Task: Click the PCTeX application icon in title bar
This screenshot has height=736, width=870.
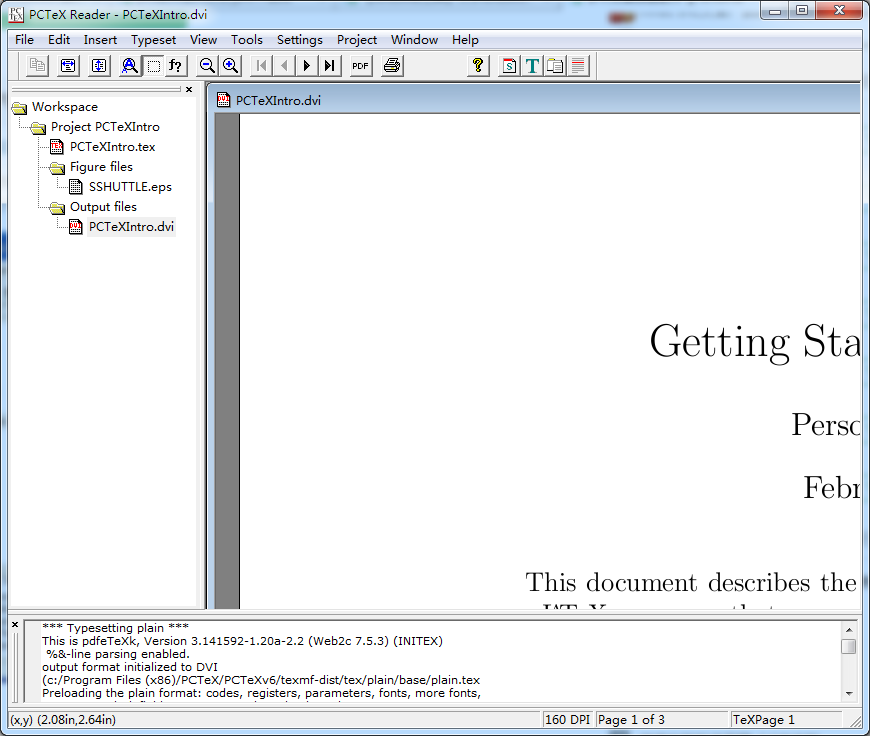Action: coord(17,14)
